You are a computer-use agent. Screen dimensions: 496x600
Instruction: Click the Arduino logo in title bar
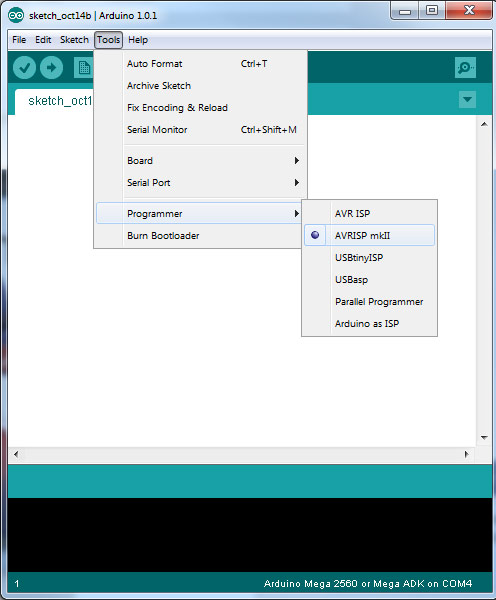coord(16,16)
